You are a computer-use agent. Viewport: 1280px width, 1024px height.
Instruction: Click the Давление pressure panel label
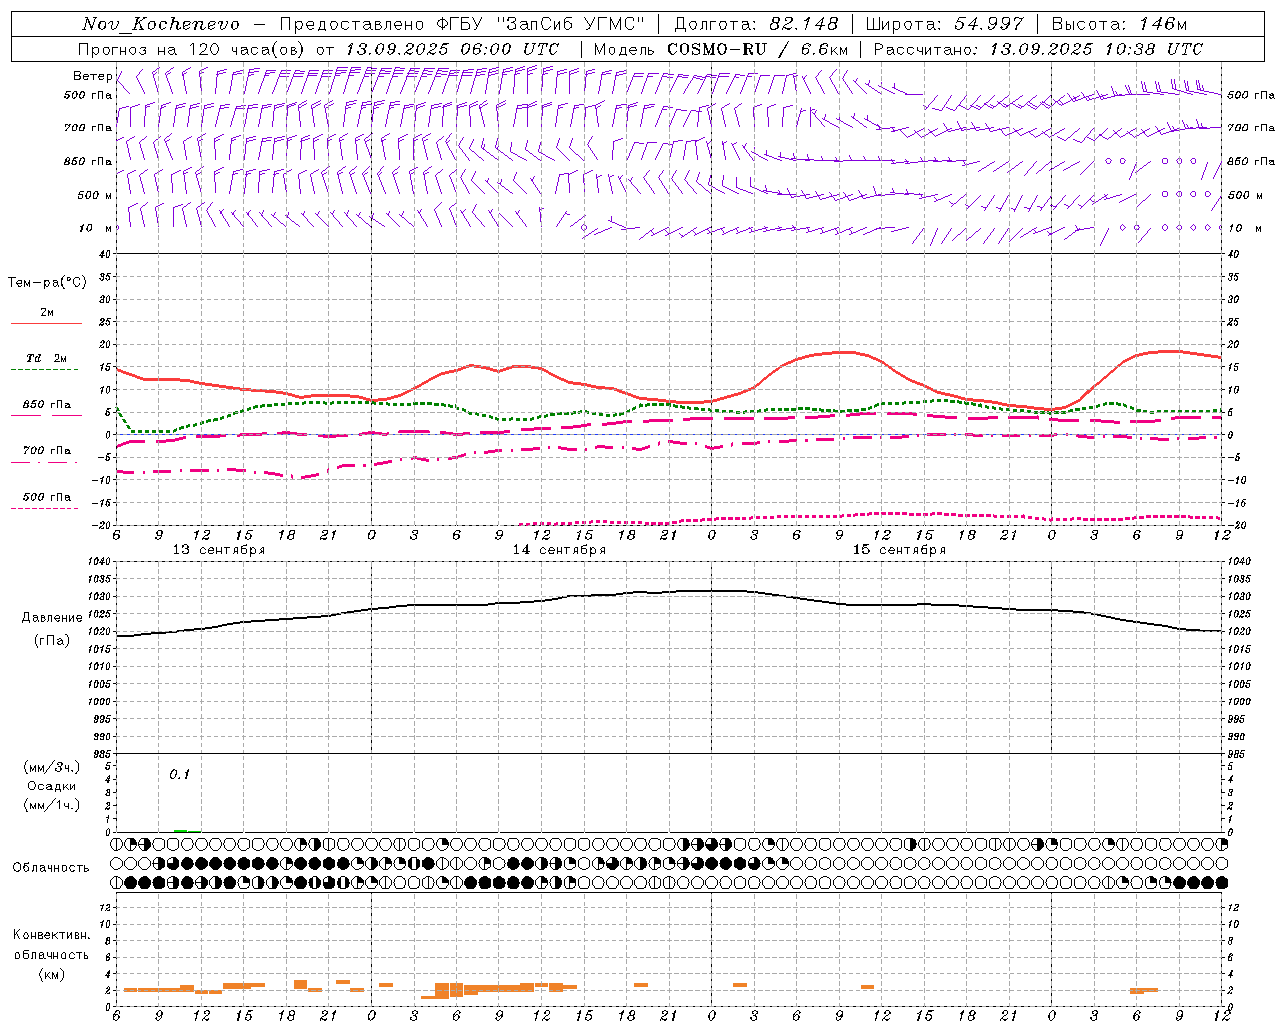pyautogui.click(x=51, y=618)
